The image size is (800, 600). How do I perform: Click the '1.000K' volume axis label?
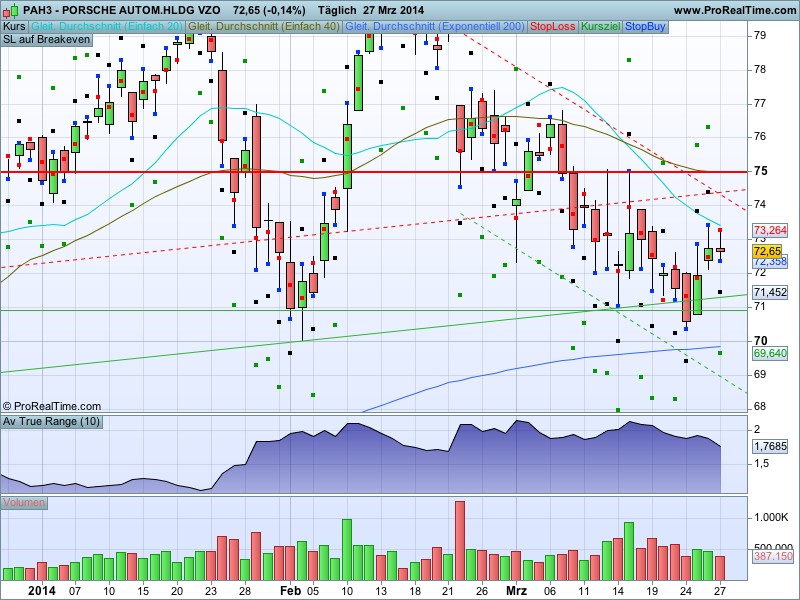tap(771, 517)
